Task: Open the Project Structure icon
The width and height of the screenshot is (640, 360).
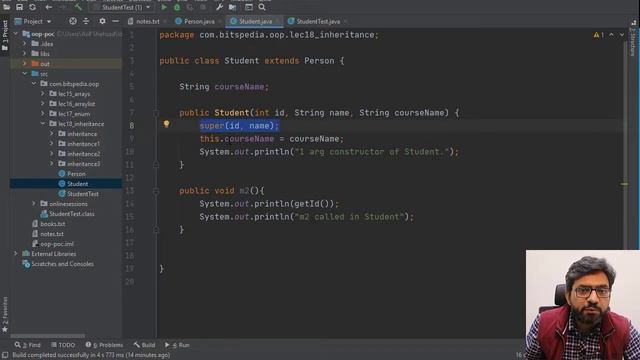Action: [232, 7]
